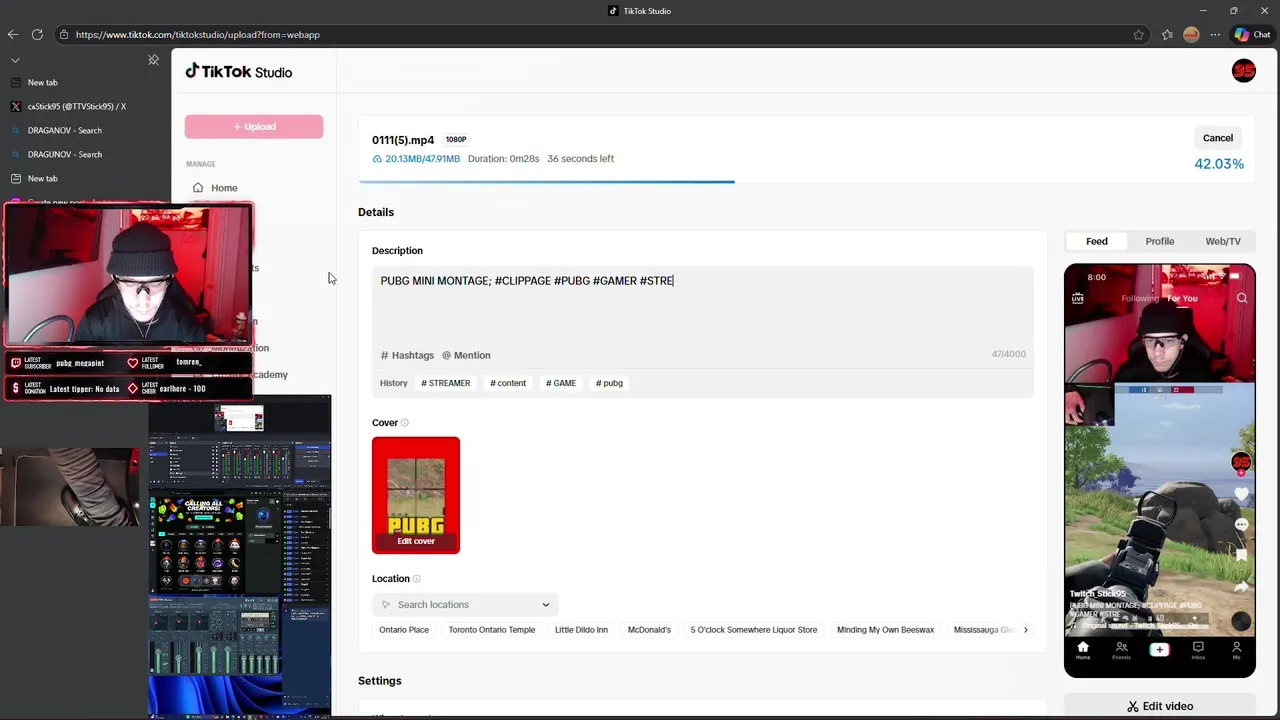Reload the page with the refresh icon

coord(37,34)
